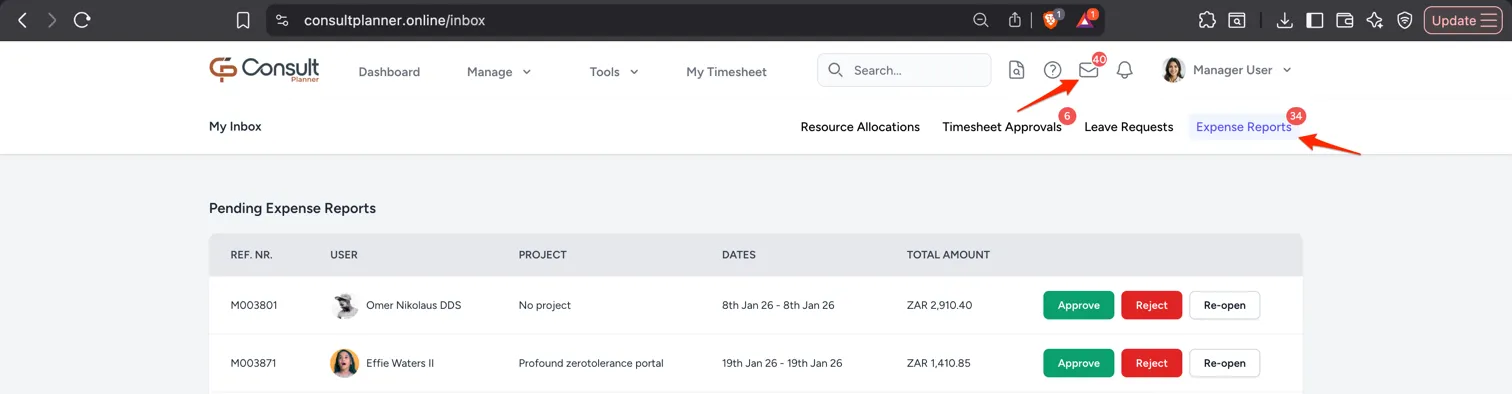Screen dimensions: 1512x394
Task: Re-open expense report M003871
Action: click(1224, 363)
